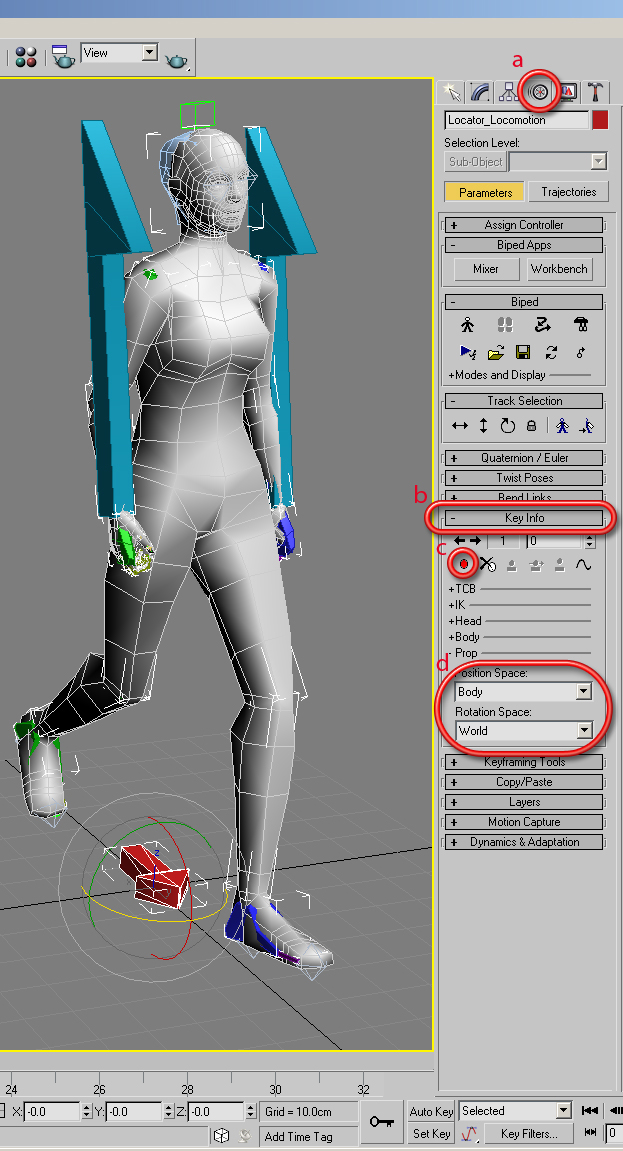Go to previous key arrow
Image resolution: width=623 pixels, height=1151 pixels.
pyautogui.click(x=459, y=541)
